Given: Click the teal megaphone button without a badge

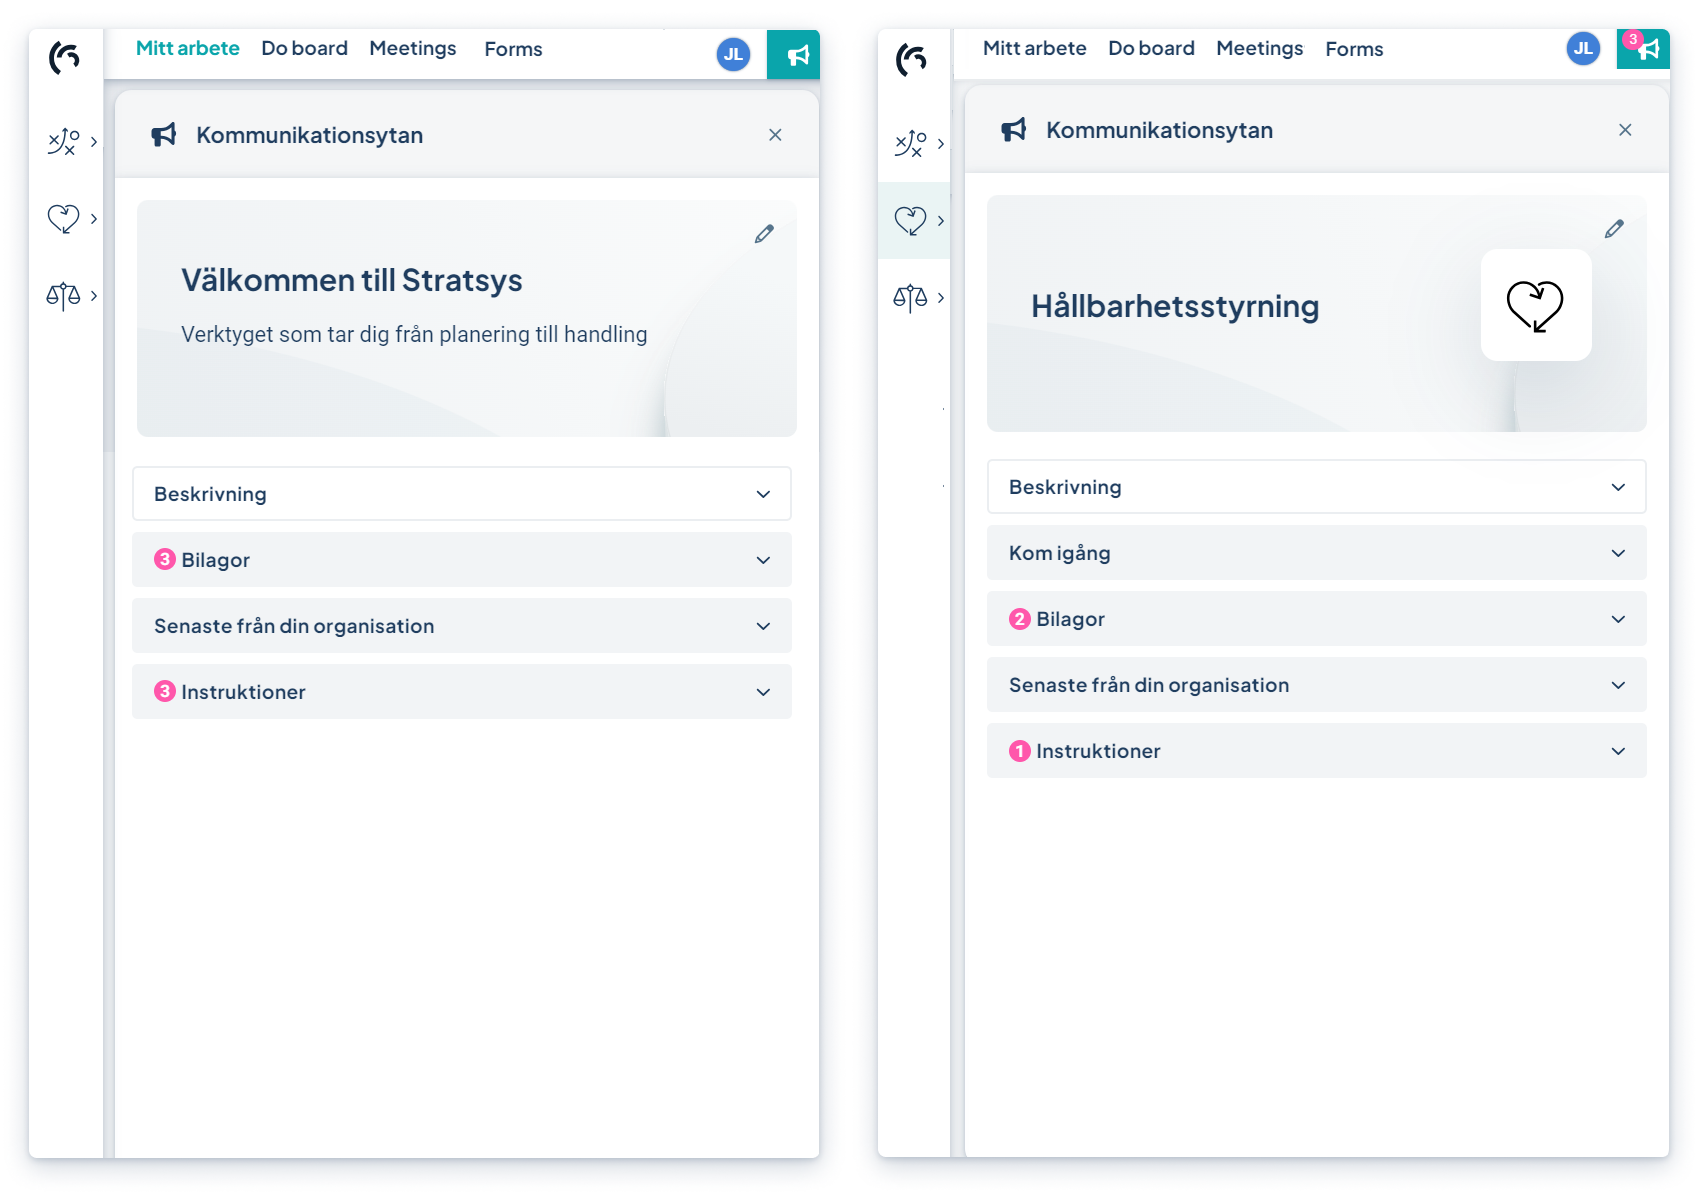Looking at the screenshot, I should click(794, 55).
